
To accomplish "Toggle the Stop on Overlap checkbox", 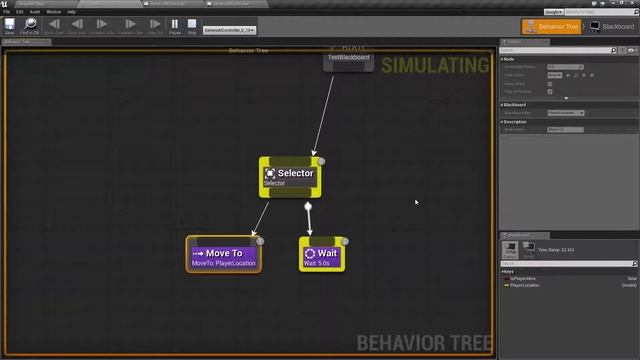I will [550, 92].
